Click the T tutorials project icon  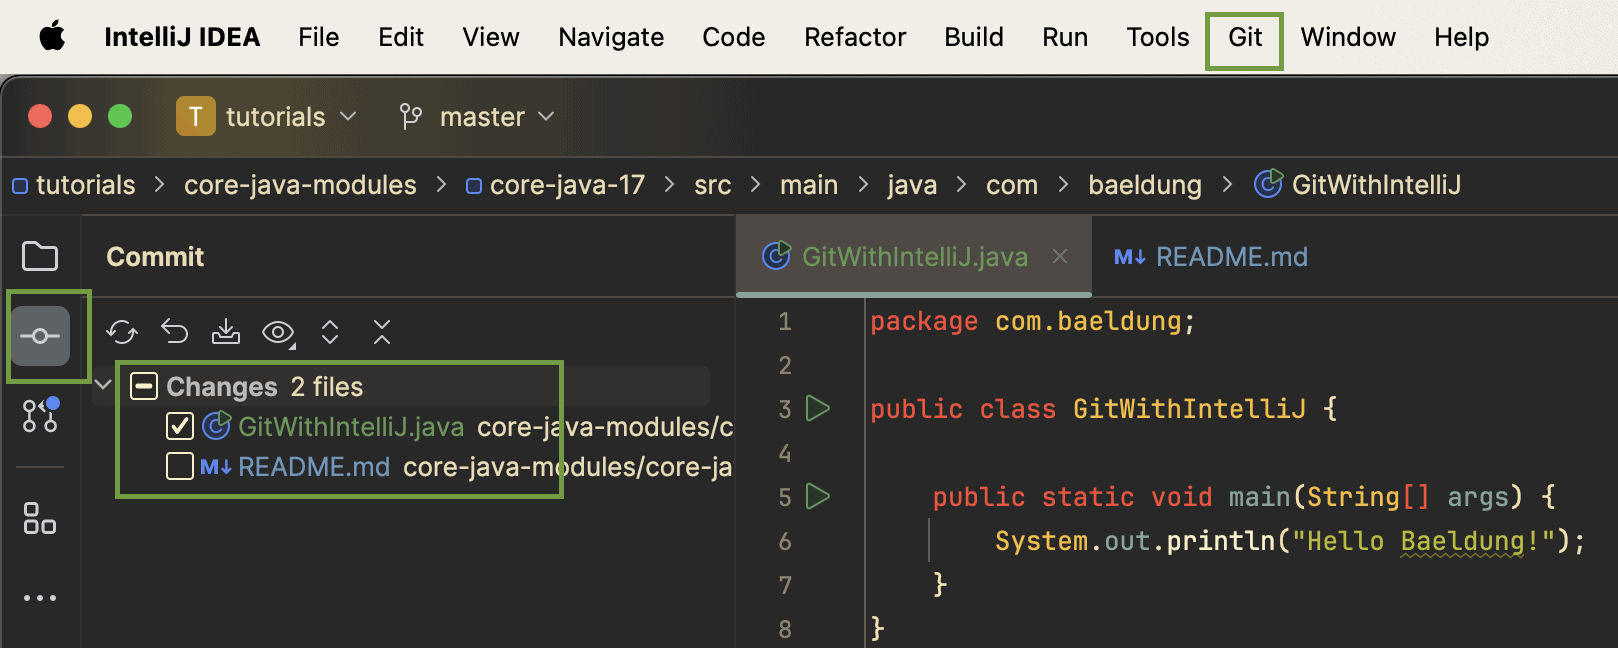[x=196, y=116]
